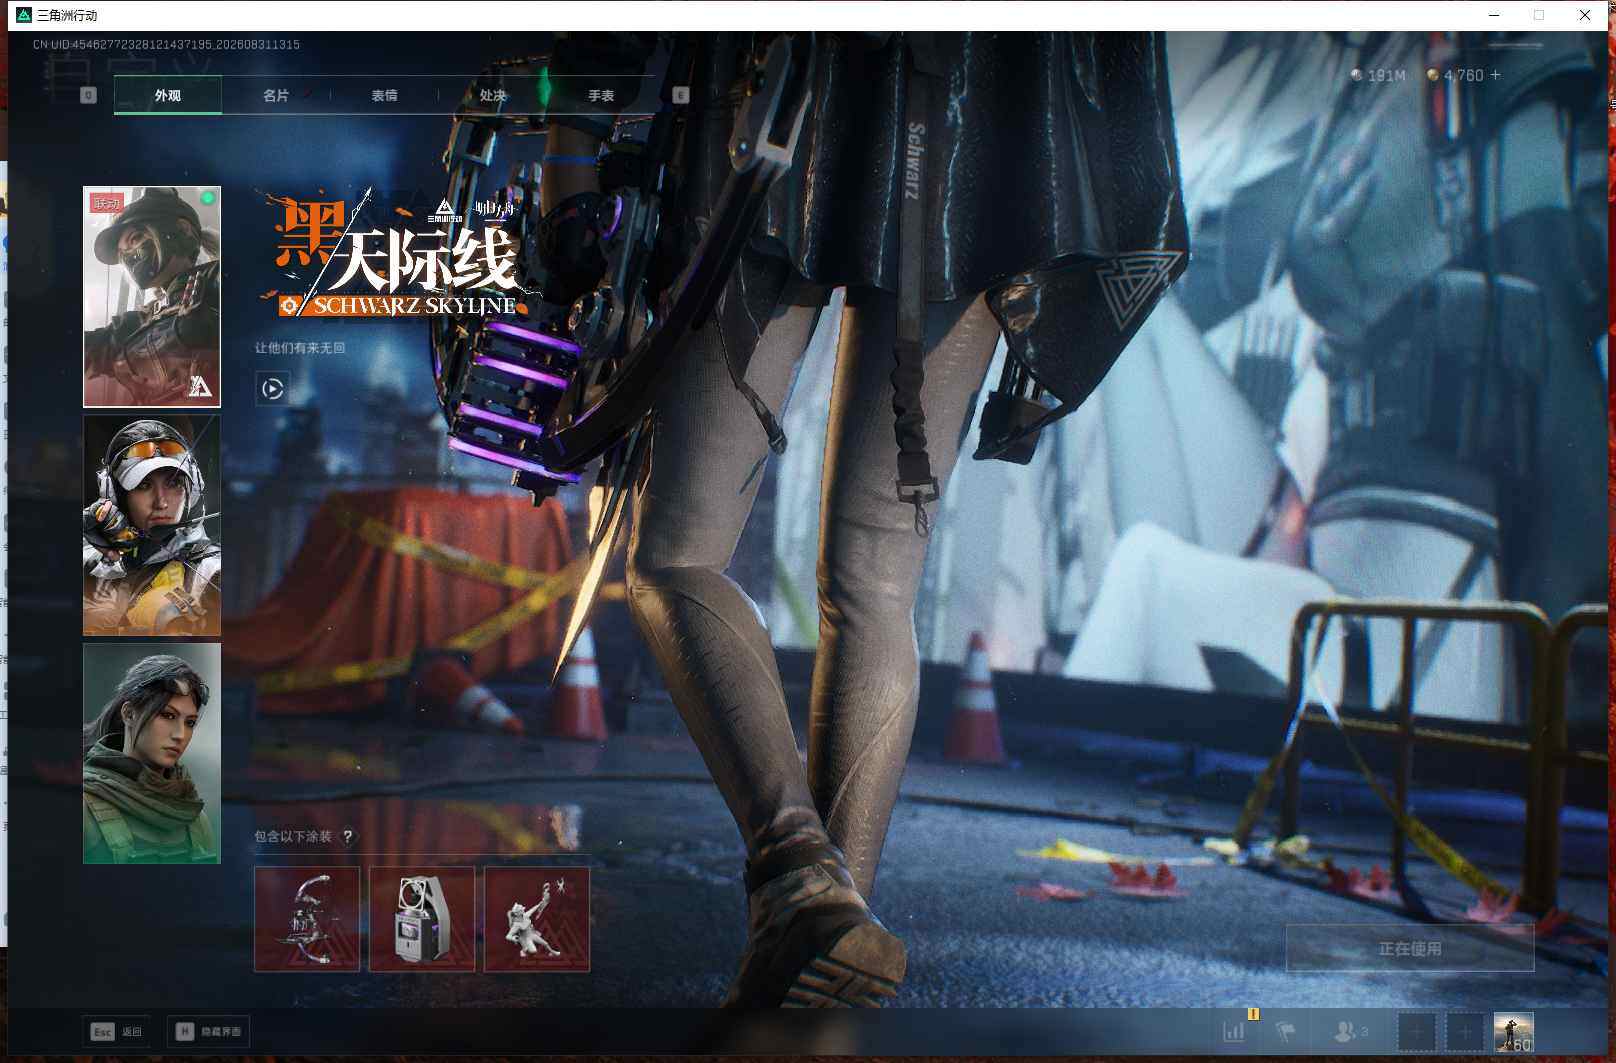Click the 正在使用 button

coord(1410,948)
